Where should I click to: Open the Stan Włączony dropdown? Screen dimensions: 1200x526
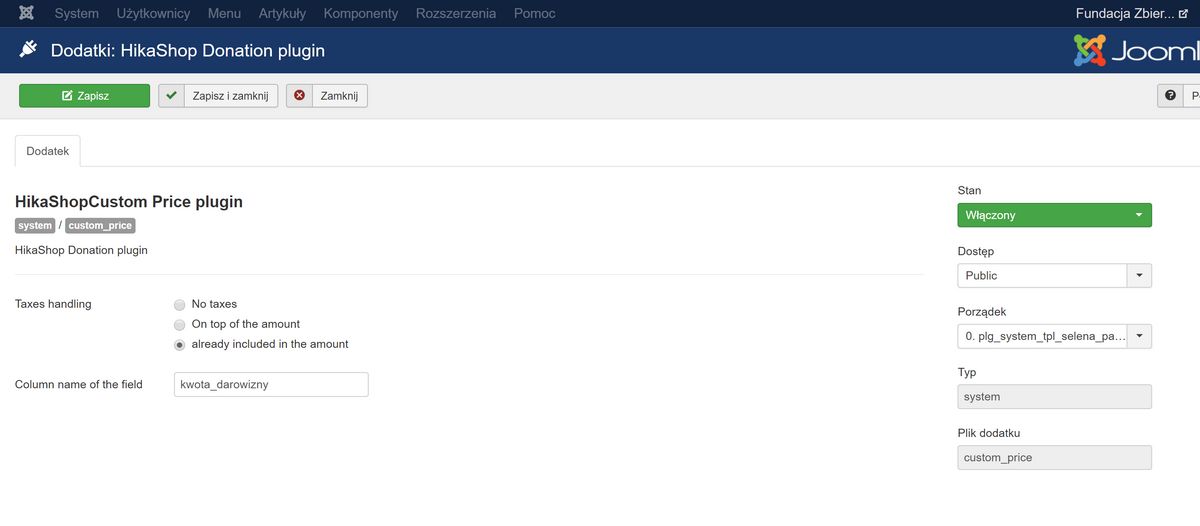1054,215
